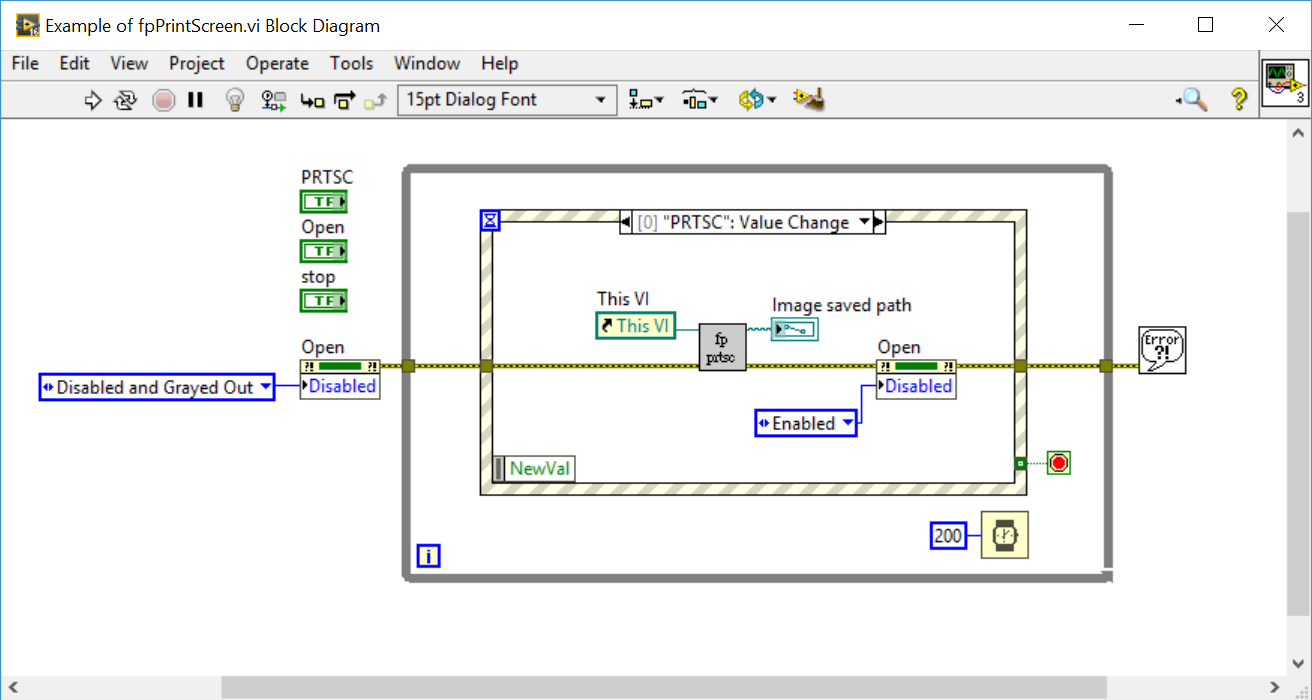This screenshot has height=700, width=1312.
Task: Select the Simple Error Handler node
Action: pos(1161,349)
